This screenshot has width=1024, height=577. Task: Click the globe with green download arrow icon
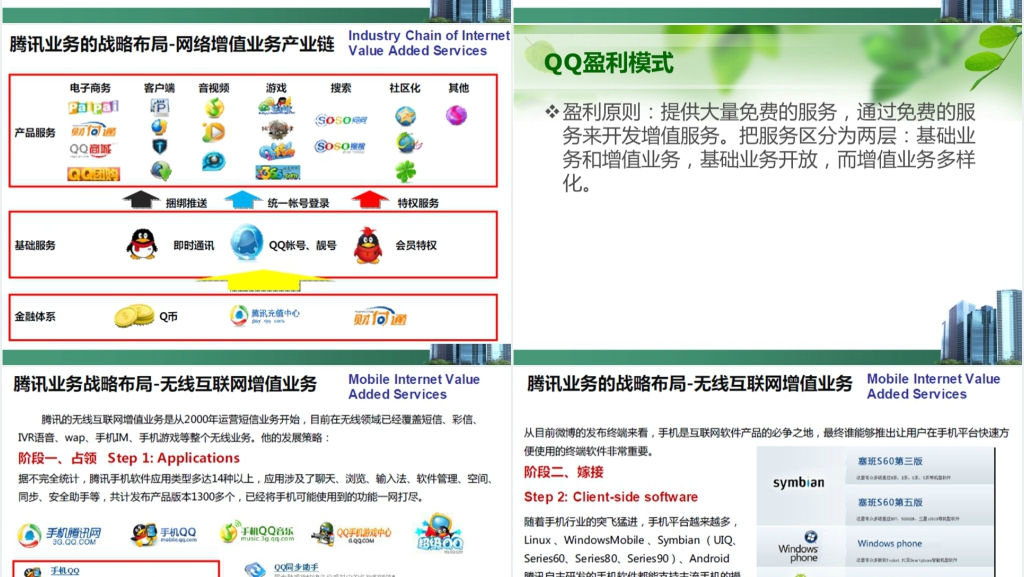tap(161, 170)
